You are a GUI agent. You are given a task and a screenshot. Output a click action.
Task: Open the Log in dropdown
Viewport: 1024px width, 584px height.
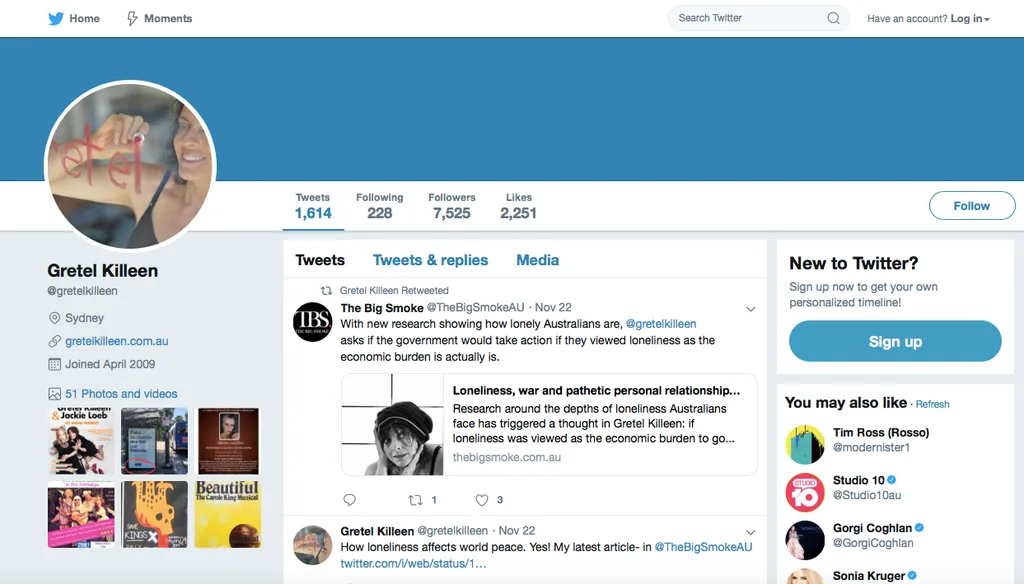(x=970, y=18)
